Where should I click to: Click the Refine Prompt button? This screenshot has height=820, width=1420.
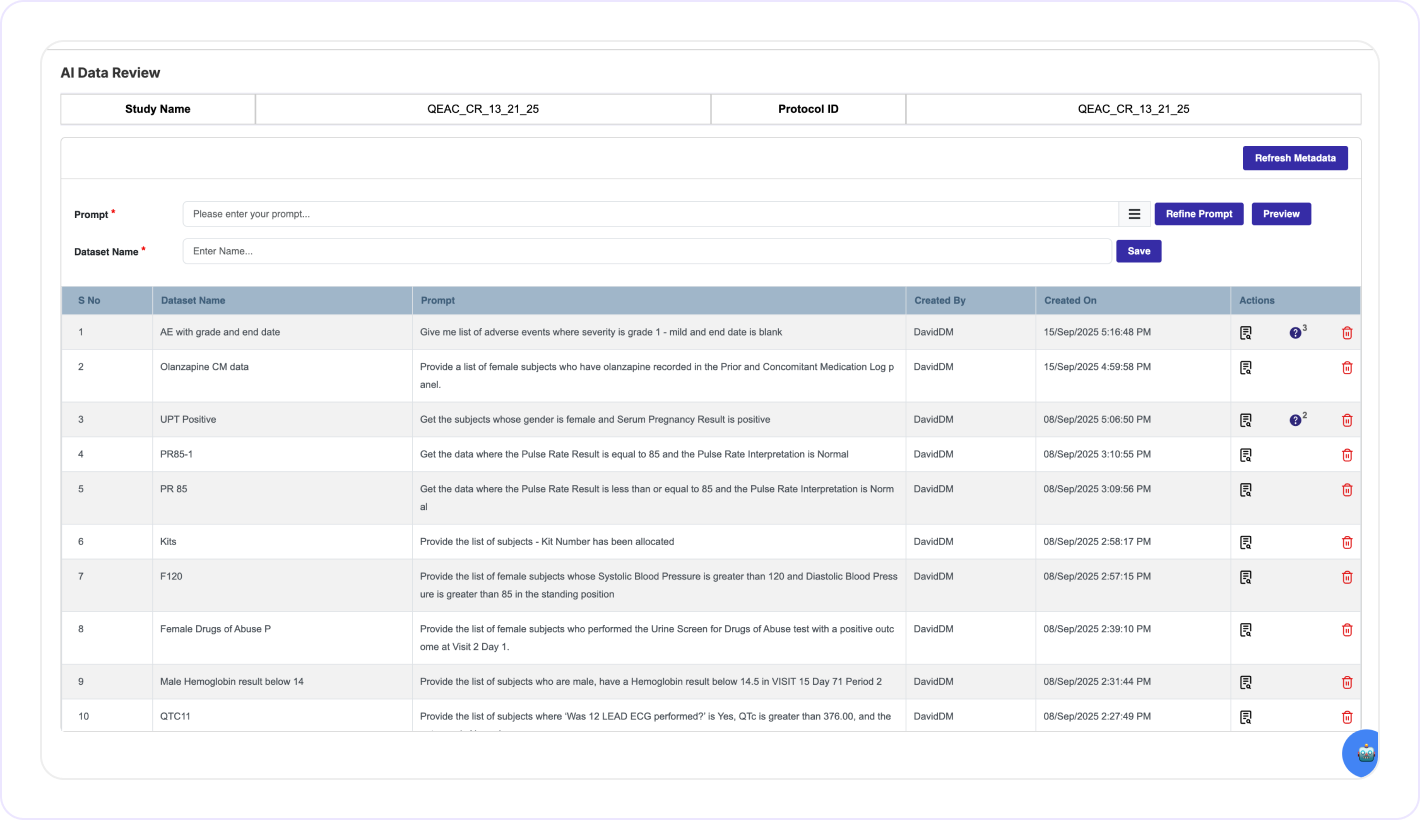tap(1198, 213)
